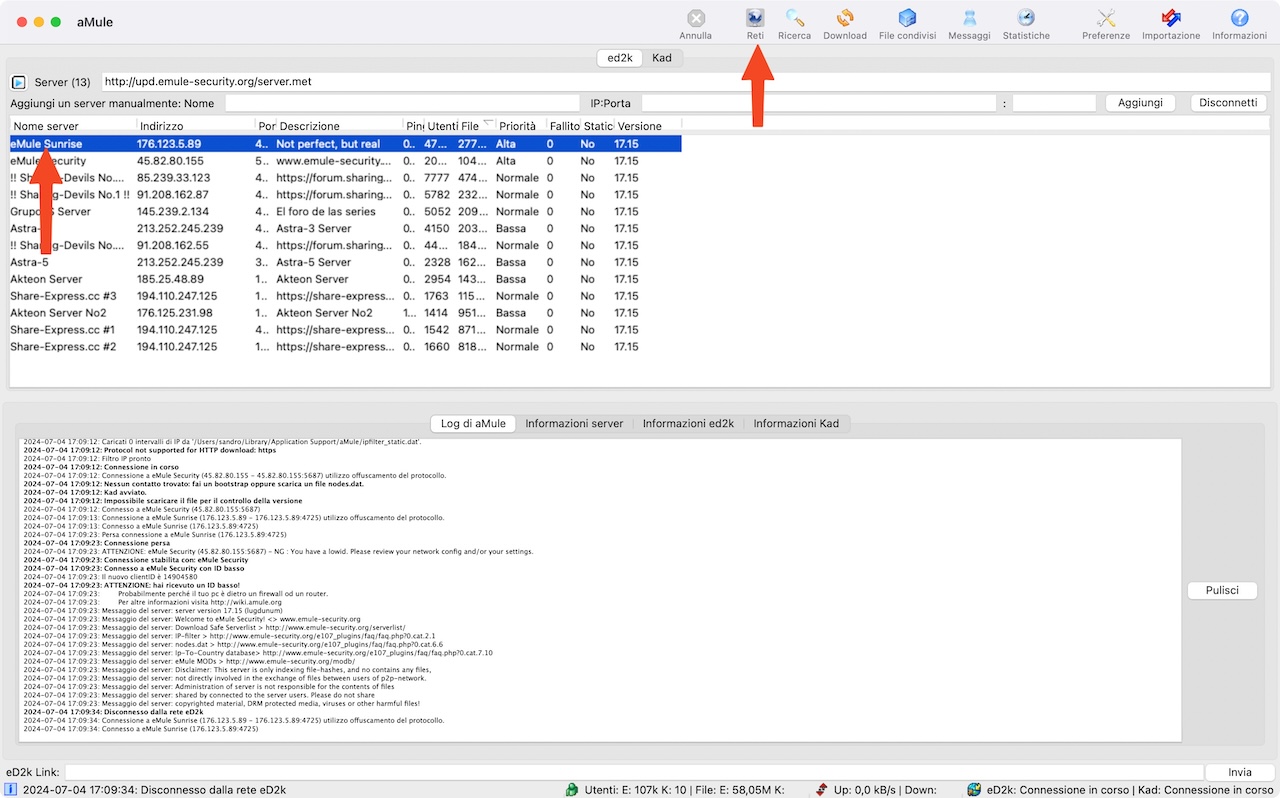Image resolution: width=1280 pixels, height=798 pixels.
Task: Focus the port number field after the colon
Action: pyautogui.click(x=1054, y=103)
